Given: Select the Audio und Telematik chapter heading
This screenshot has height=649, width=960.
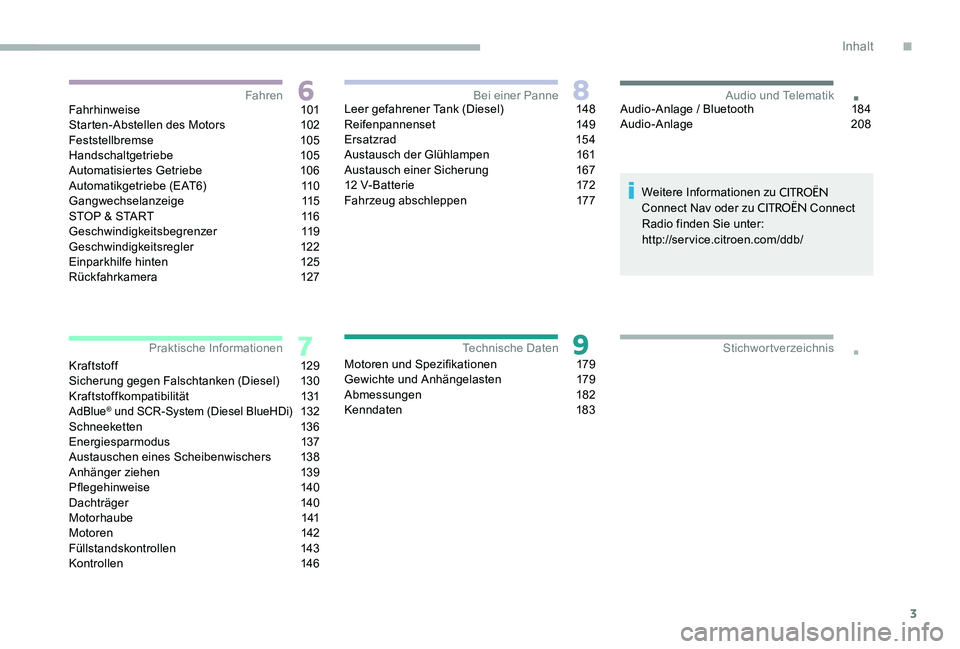Looking at the screenshot, I should click(x=779, y=95).
